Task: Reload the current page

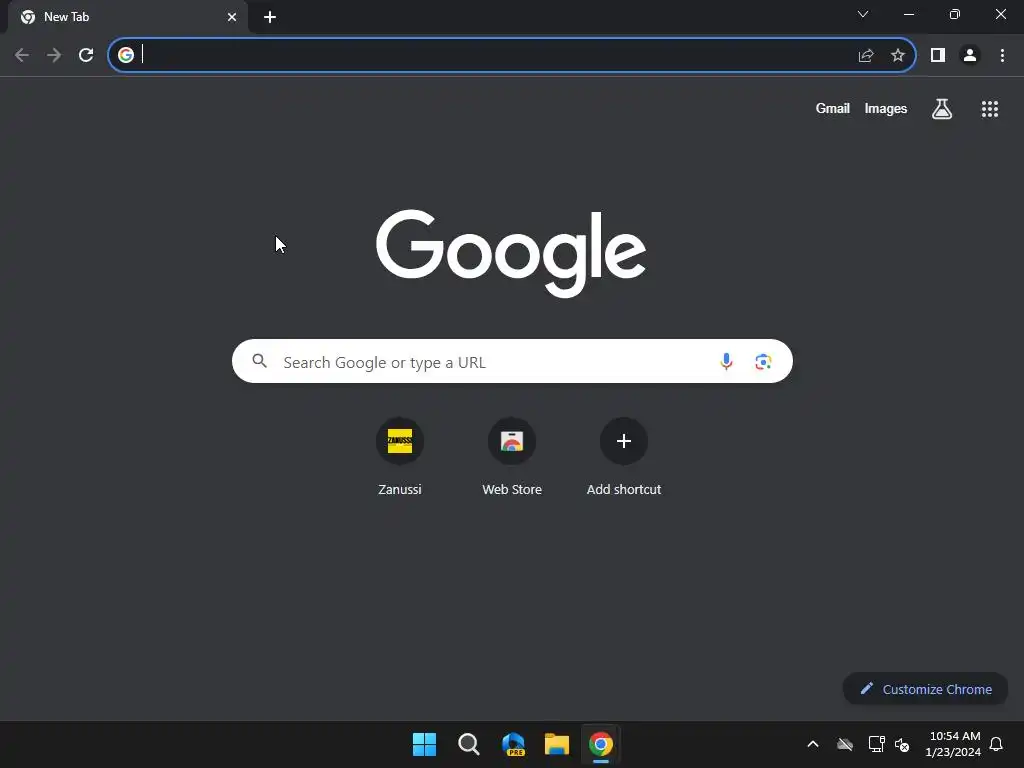Action: pyautogui.click(x=86, y=56)
